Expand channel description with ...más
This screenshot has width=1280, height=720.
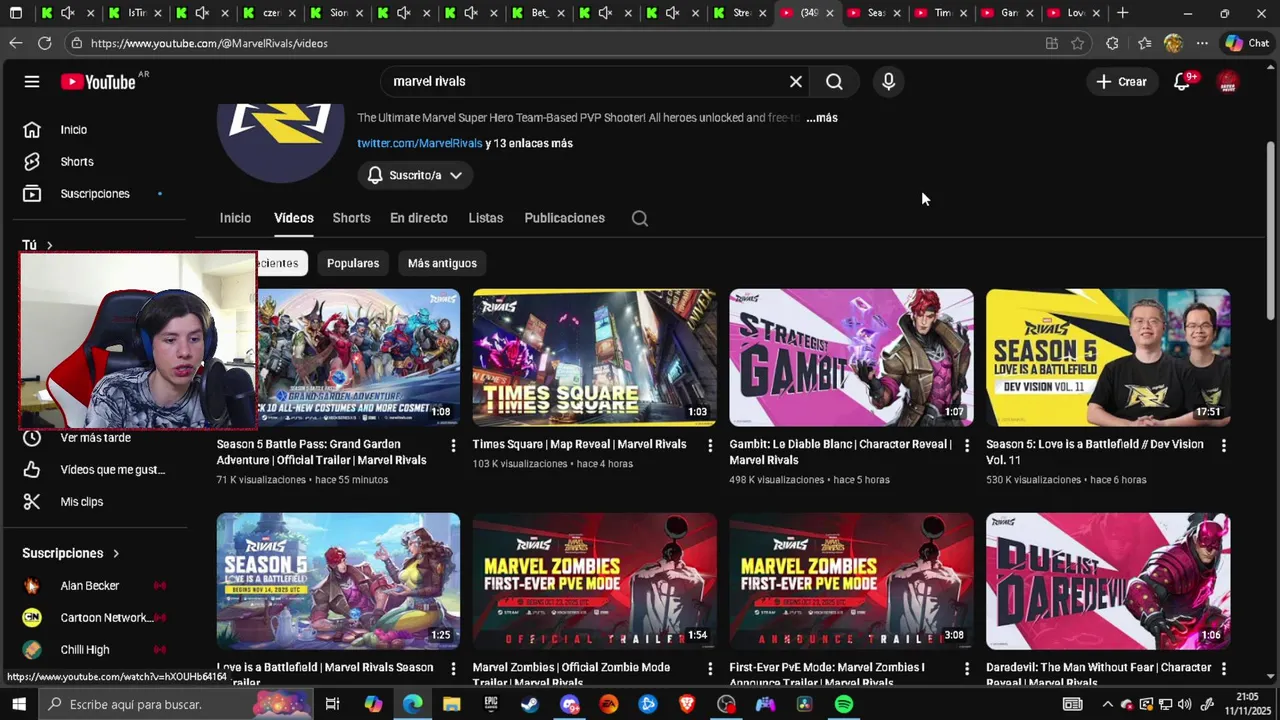point(822,118)
